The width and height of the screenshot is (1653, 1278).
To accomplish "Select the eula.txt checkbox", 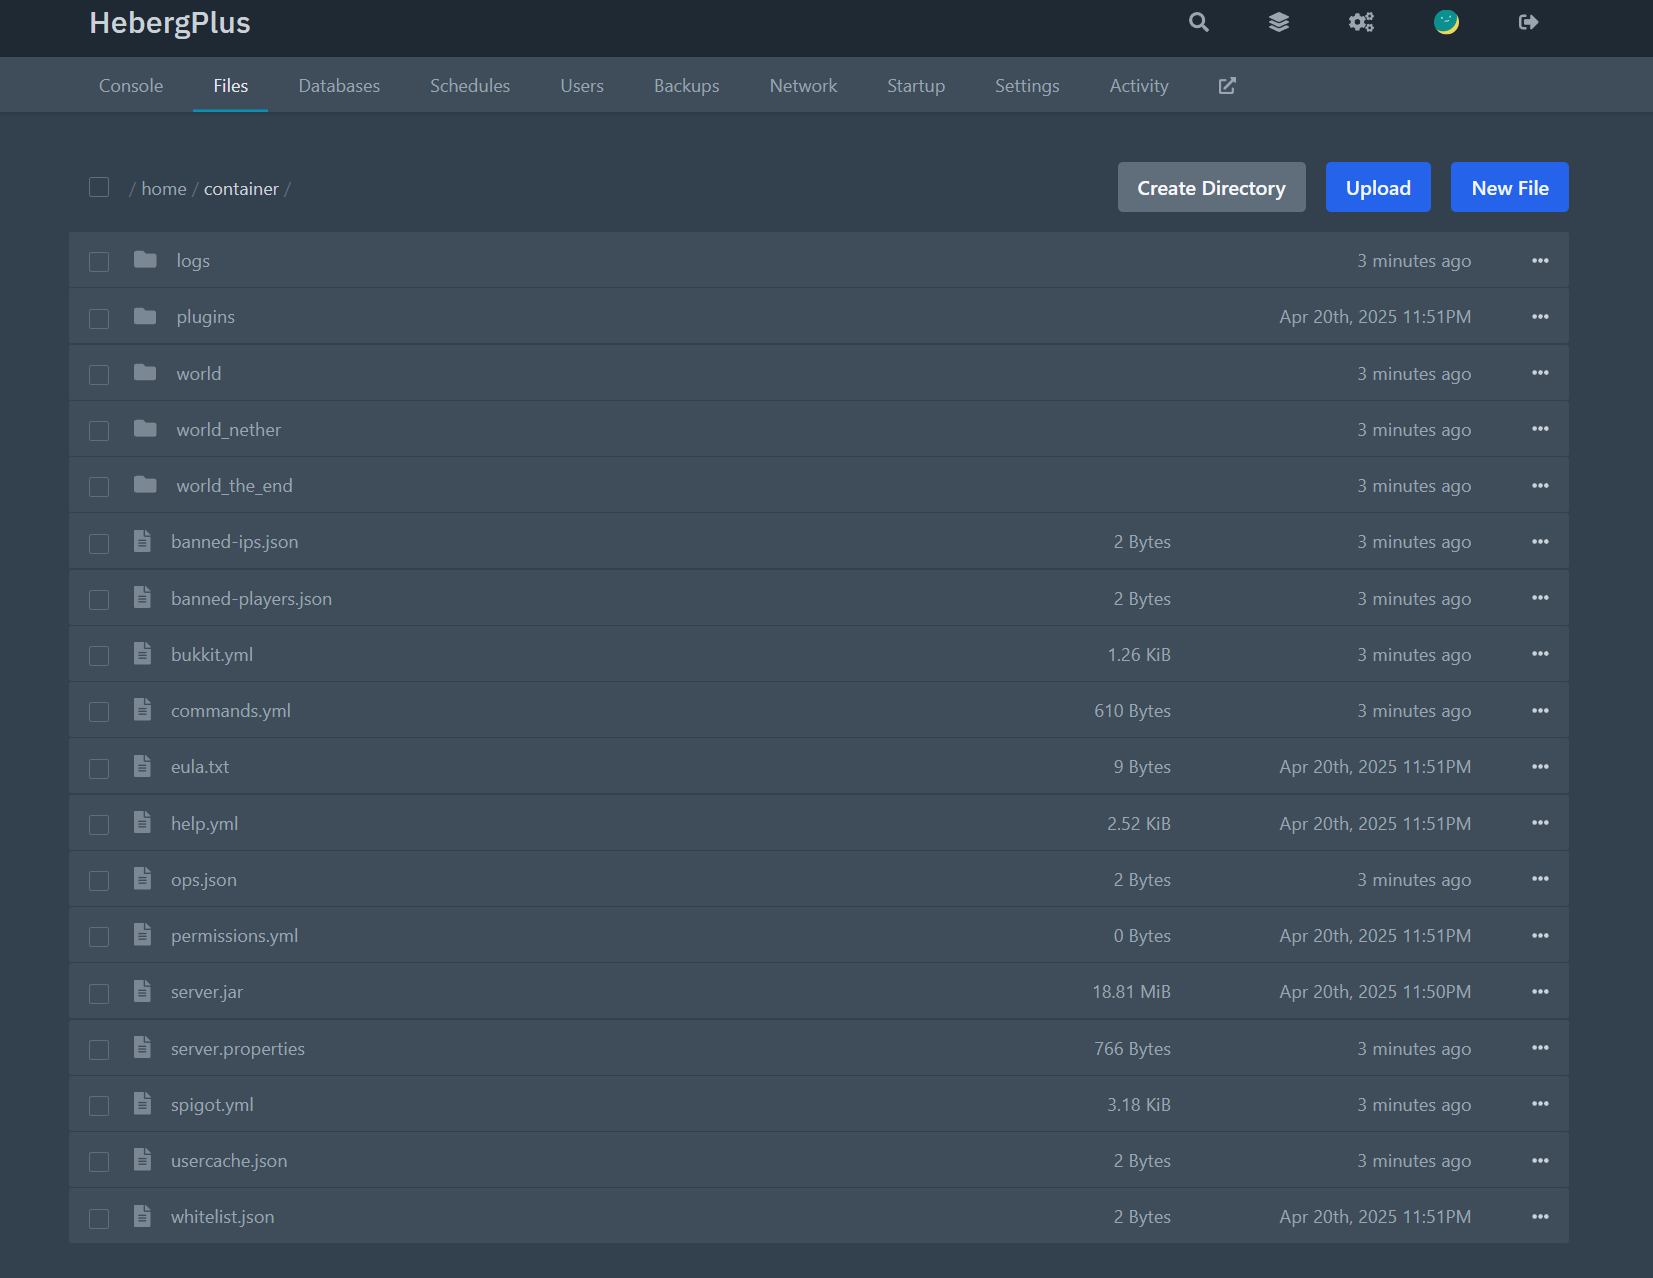I will click(99, 768).
